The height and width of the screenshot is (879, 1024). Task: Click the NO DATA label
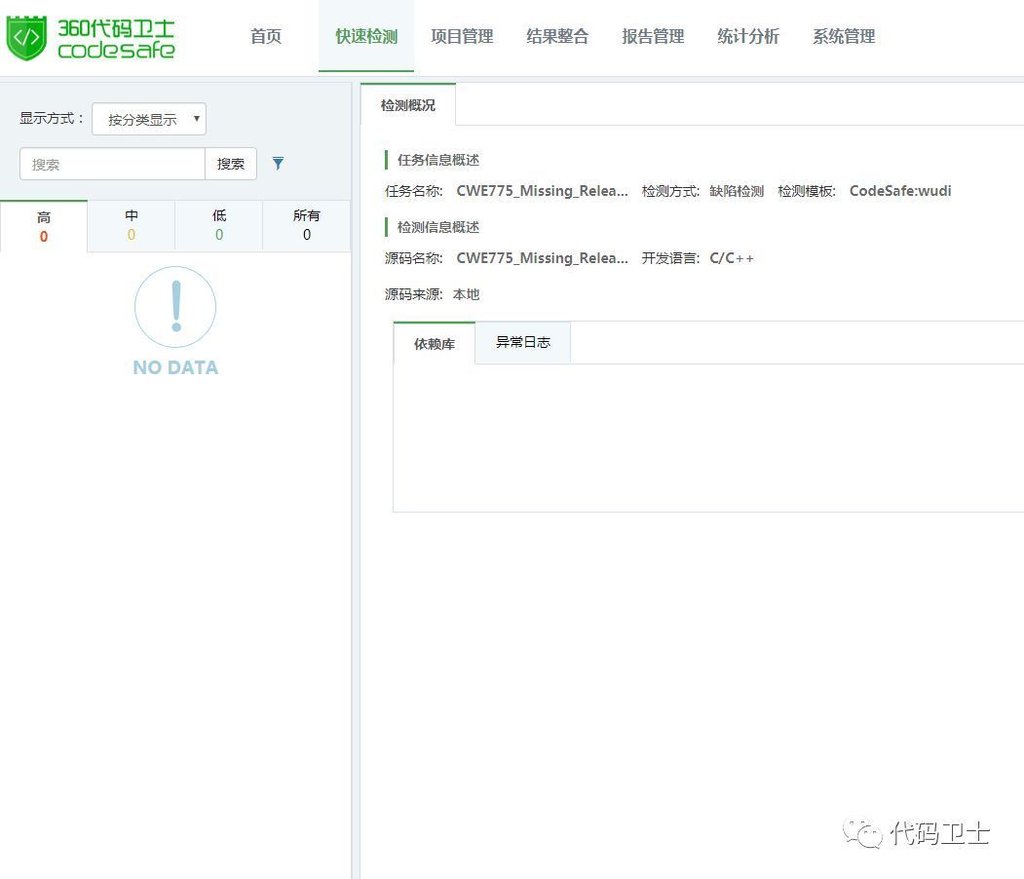click(x=175, y=368)
